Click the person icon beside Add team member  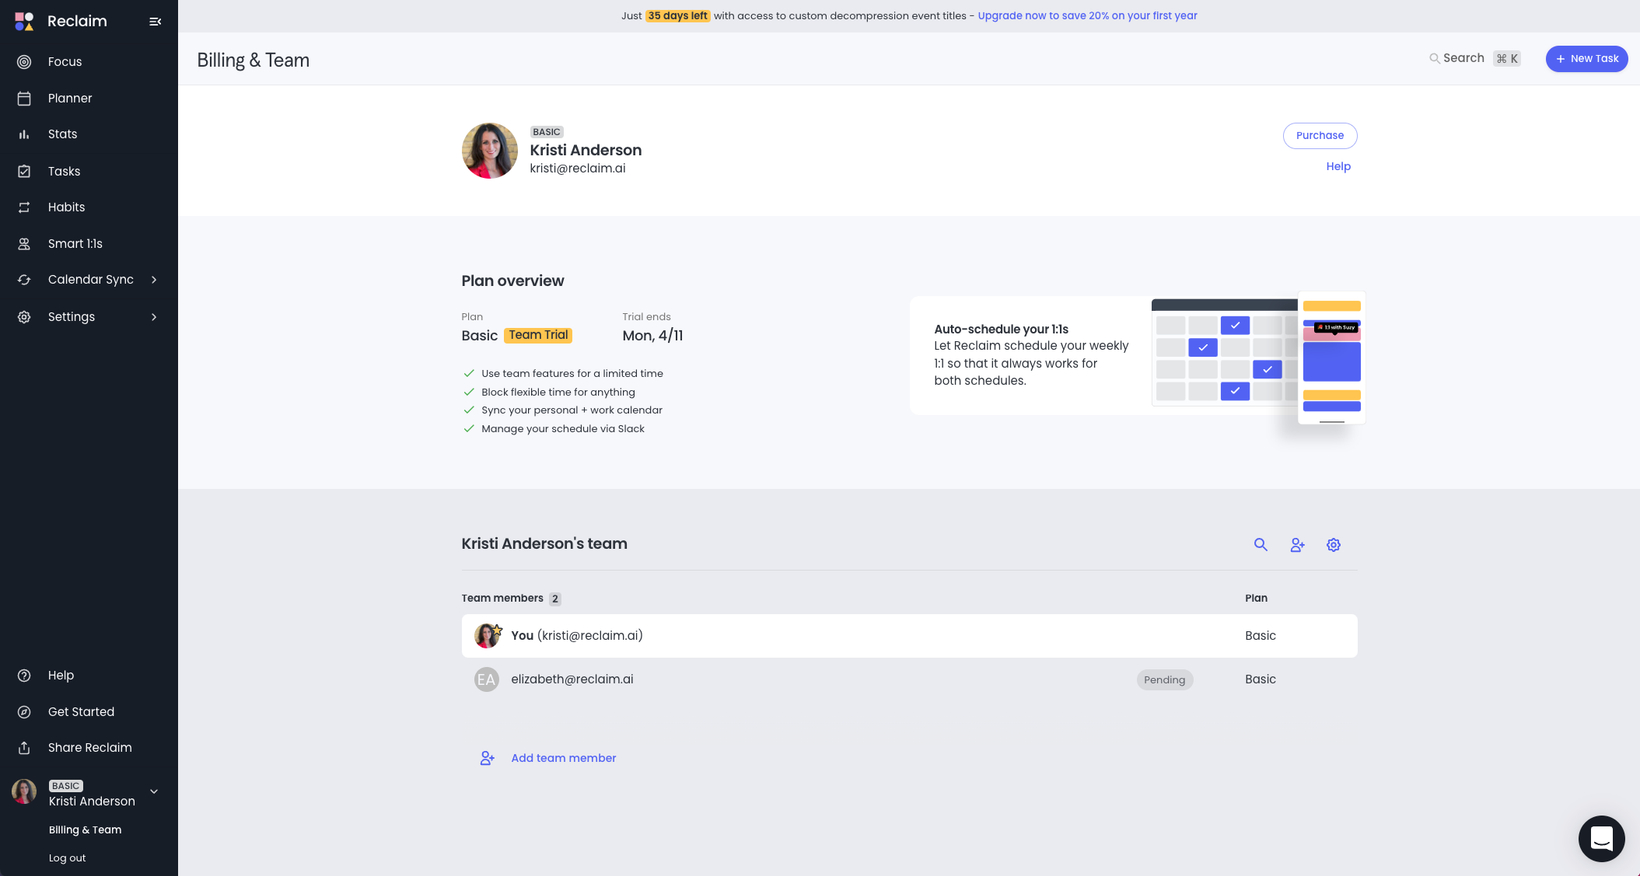(x=487, y=758)
